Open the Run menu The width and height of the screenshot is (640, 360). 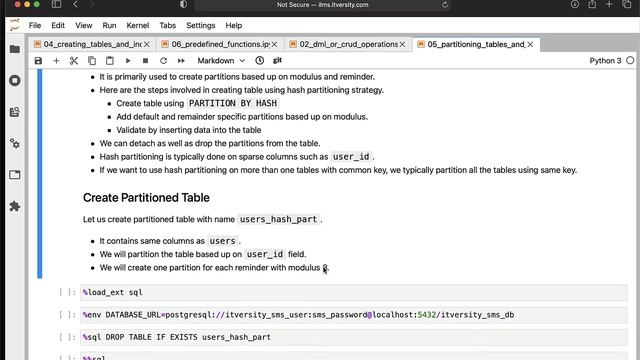point(109,25)
